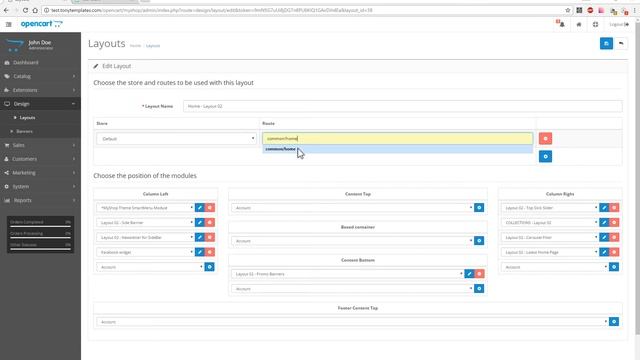Image resolution: width=640 pixels, height=360 pixels.
Task: Remove the Top Slick Slider module
Action: click(x=614, y=208)
